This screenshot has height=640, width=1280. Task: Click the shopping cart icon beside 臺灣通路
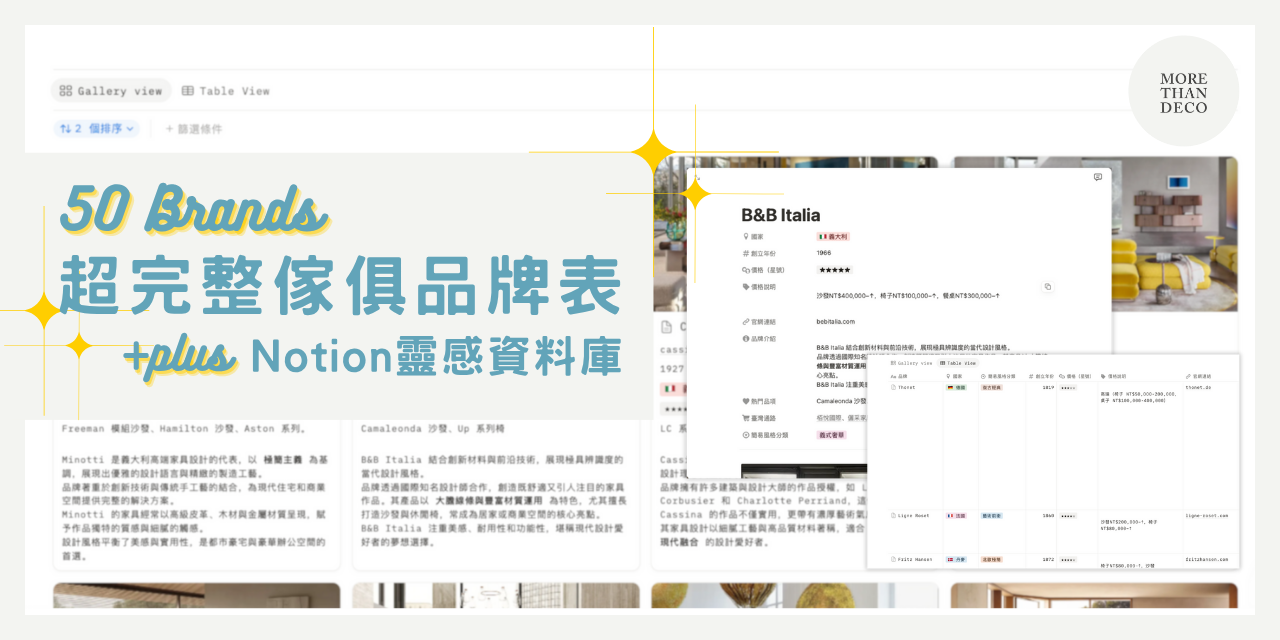(744, 417)
